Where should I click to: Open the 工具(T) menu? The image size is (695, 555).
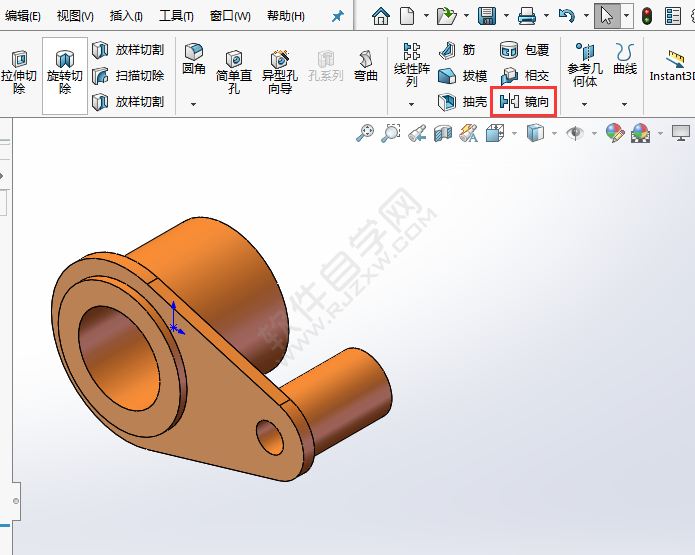click(176, 16)
